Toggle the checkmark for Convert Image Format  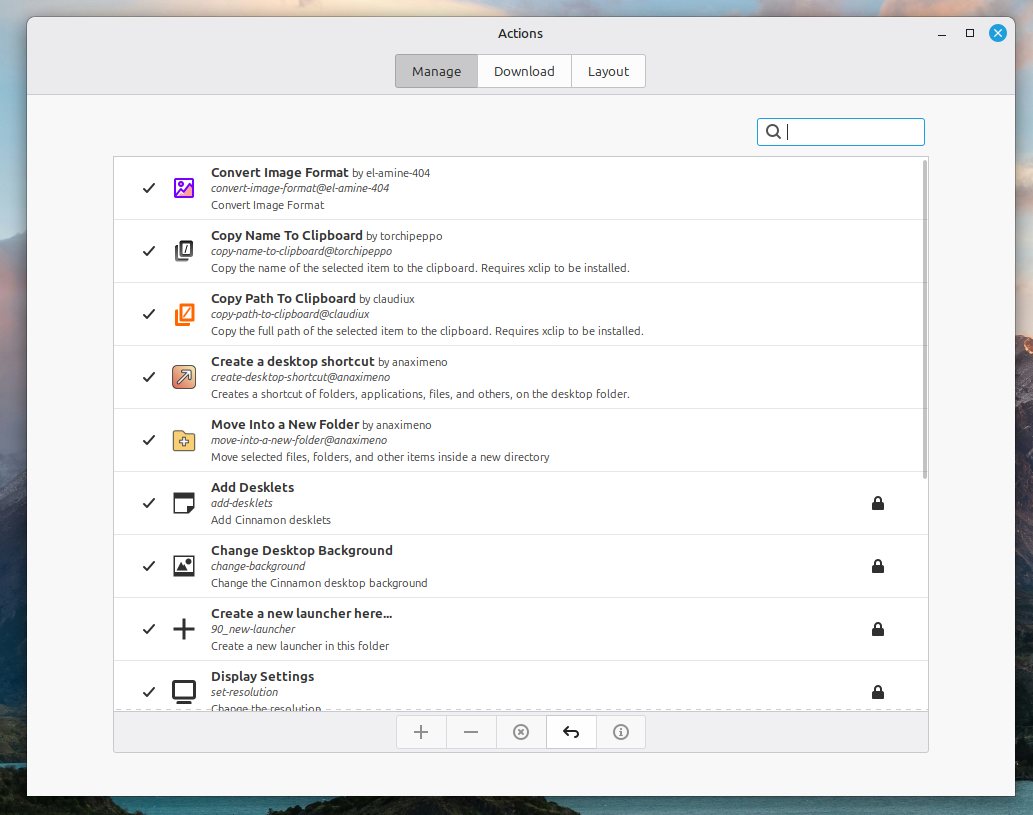tap(148, 188)
